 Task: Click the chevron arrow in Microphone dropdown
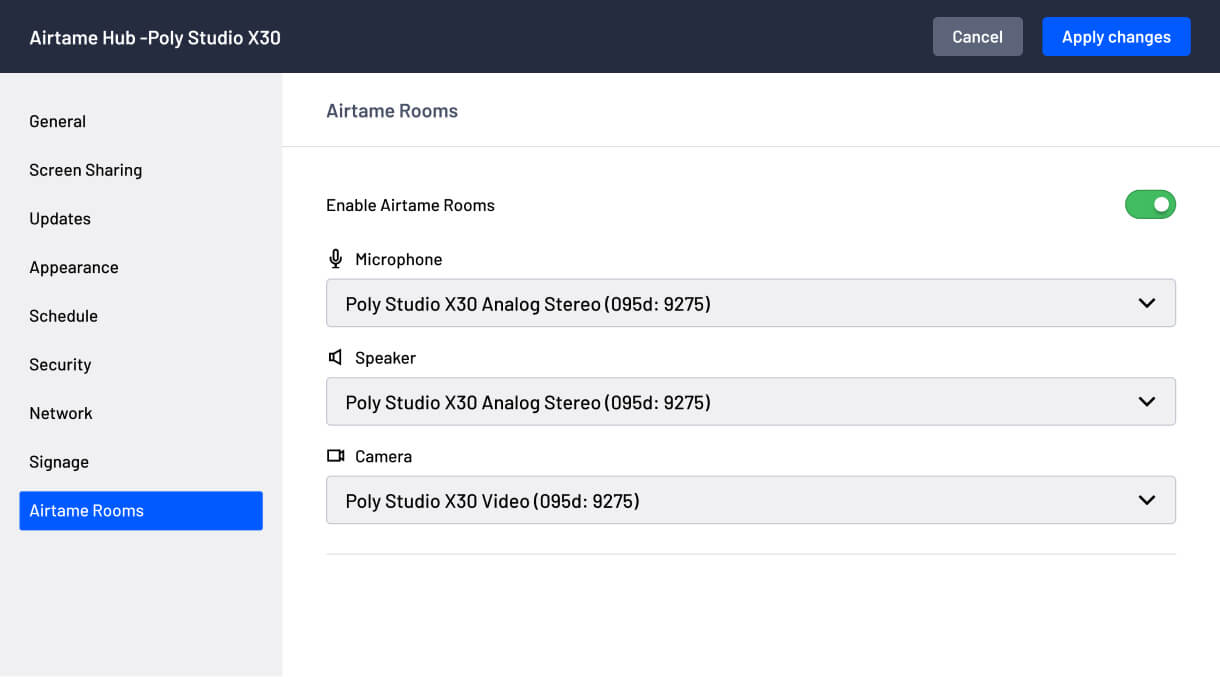[x=1147, y=303]
